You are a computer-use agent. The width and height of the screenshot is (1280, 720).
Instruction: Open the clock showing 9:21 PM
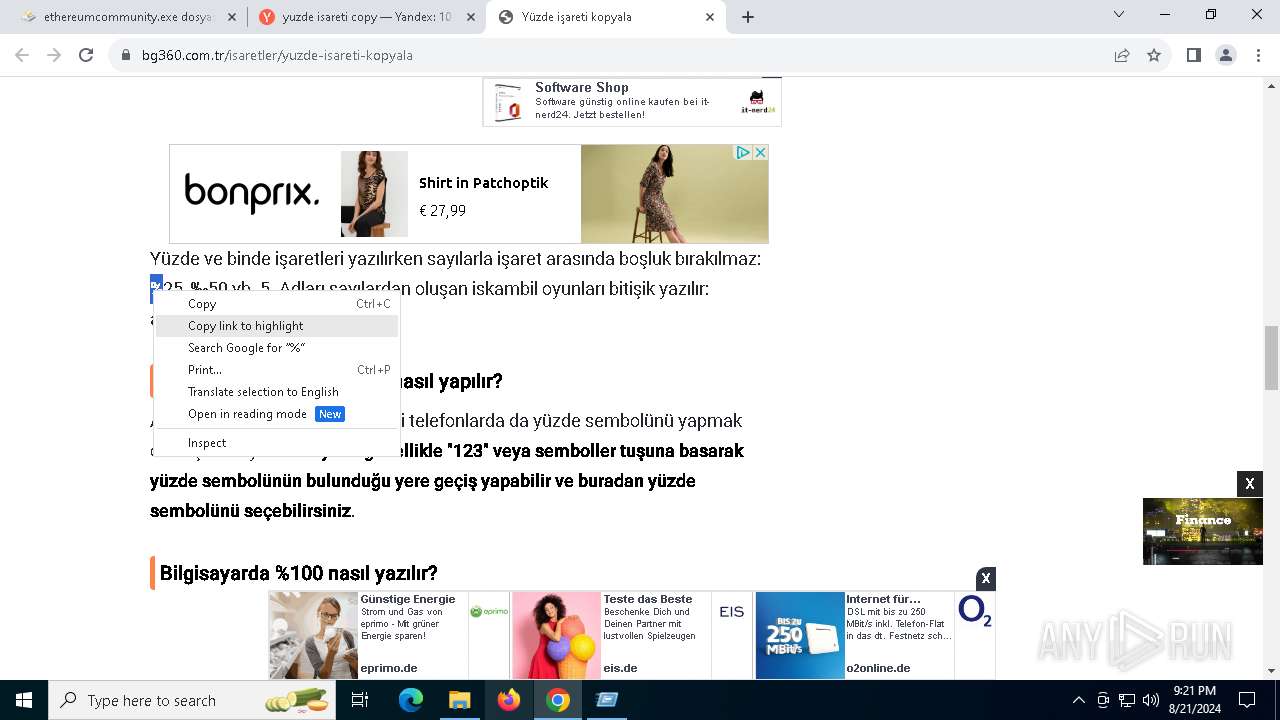(1194, 700)
